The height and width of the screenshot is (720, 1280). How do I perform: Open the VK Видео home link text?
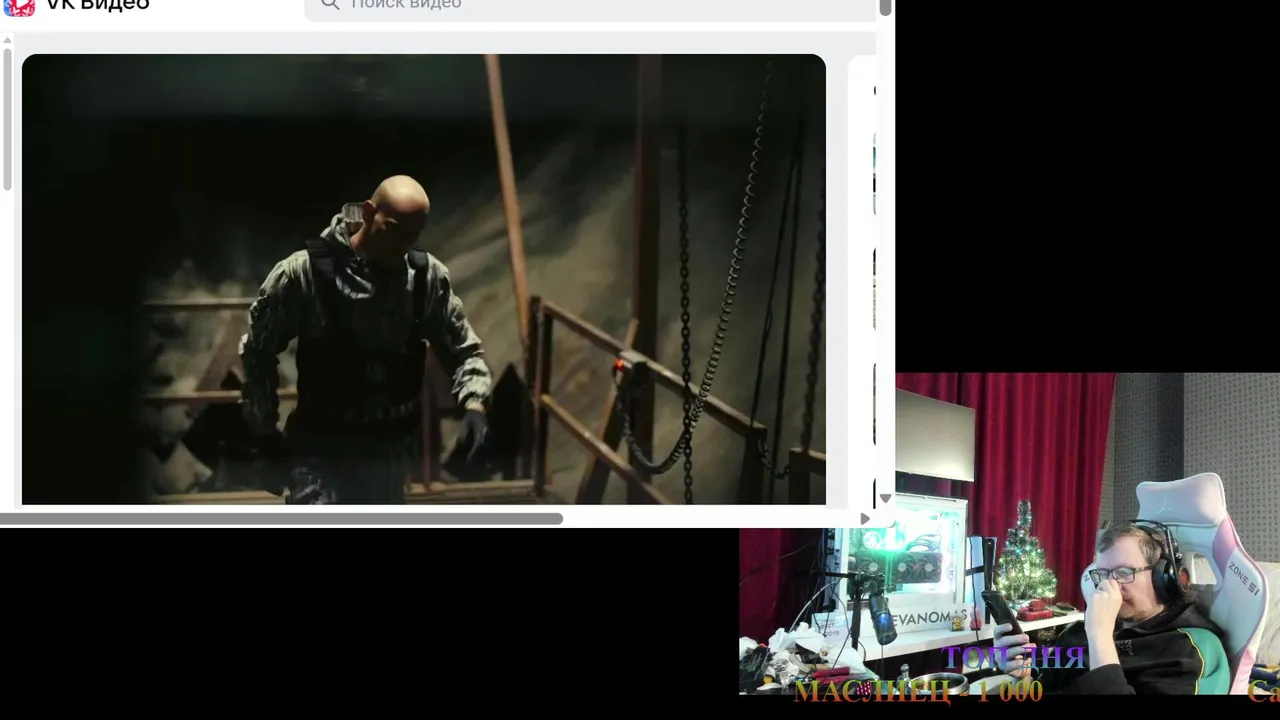(97, 5)
